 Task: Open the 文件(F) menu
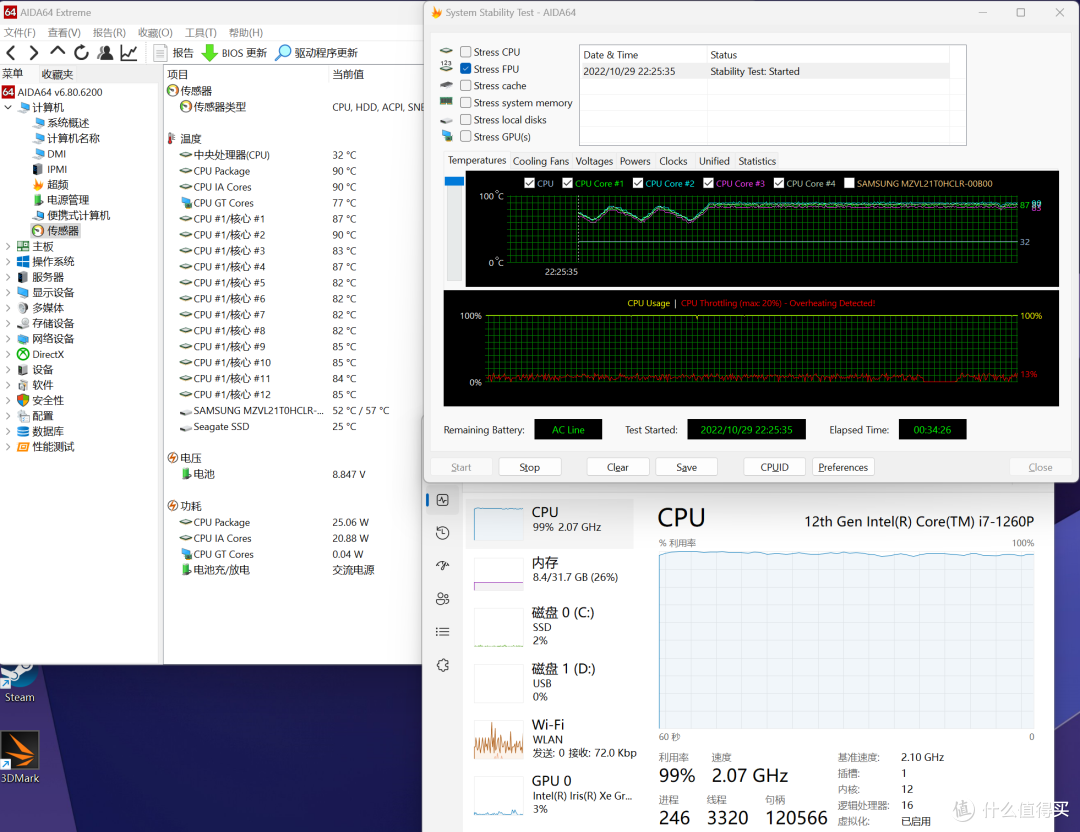tap(19, 32)
